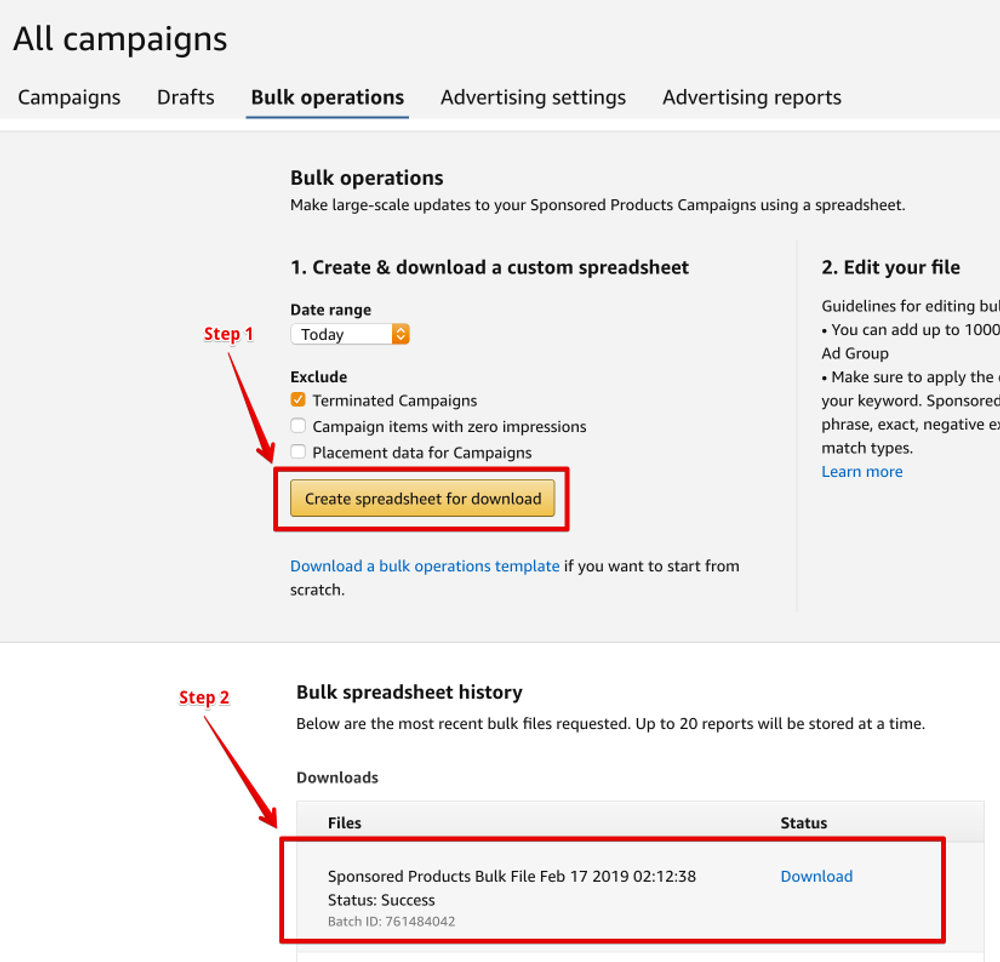Tick Placement data for Campaigns checkbox
The width and height of the screenshot is (1000, 962).
298,452
